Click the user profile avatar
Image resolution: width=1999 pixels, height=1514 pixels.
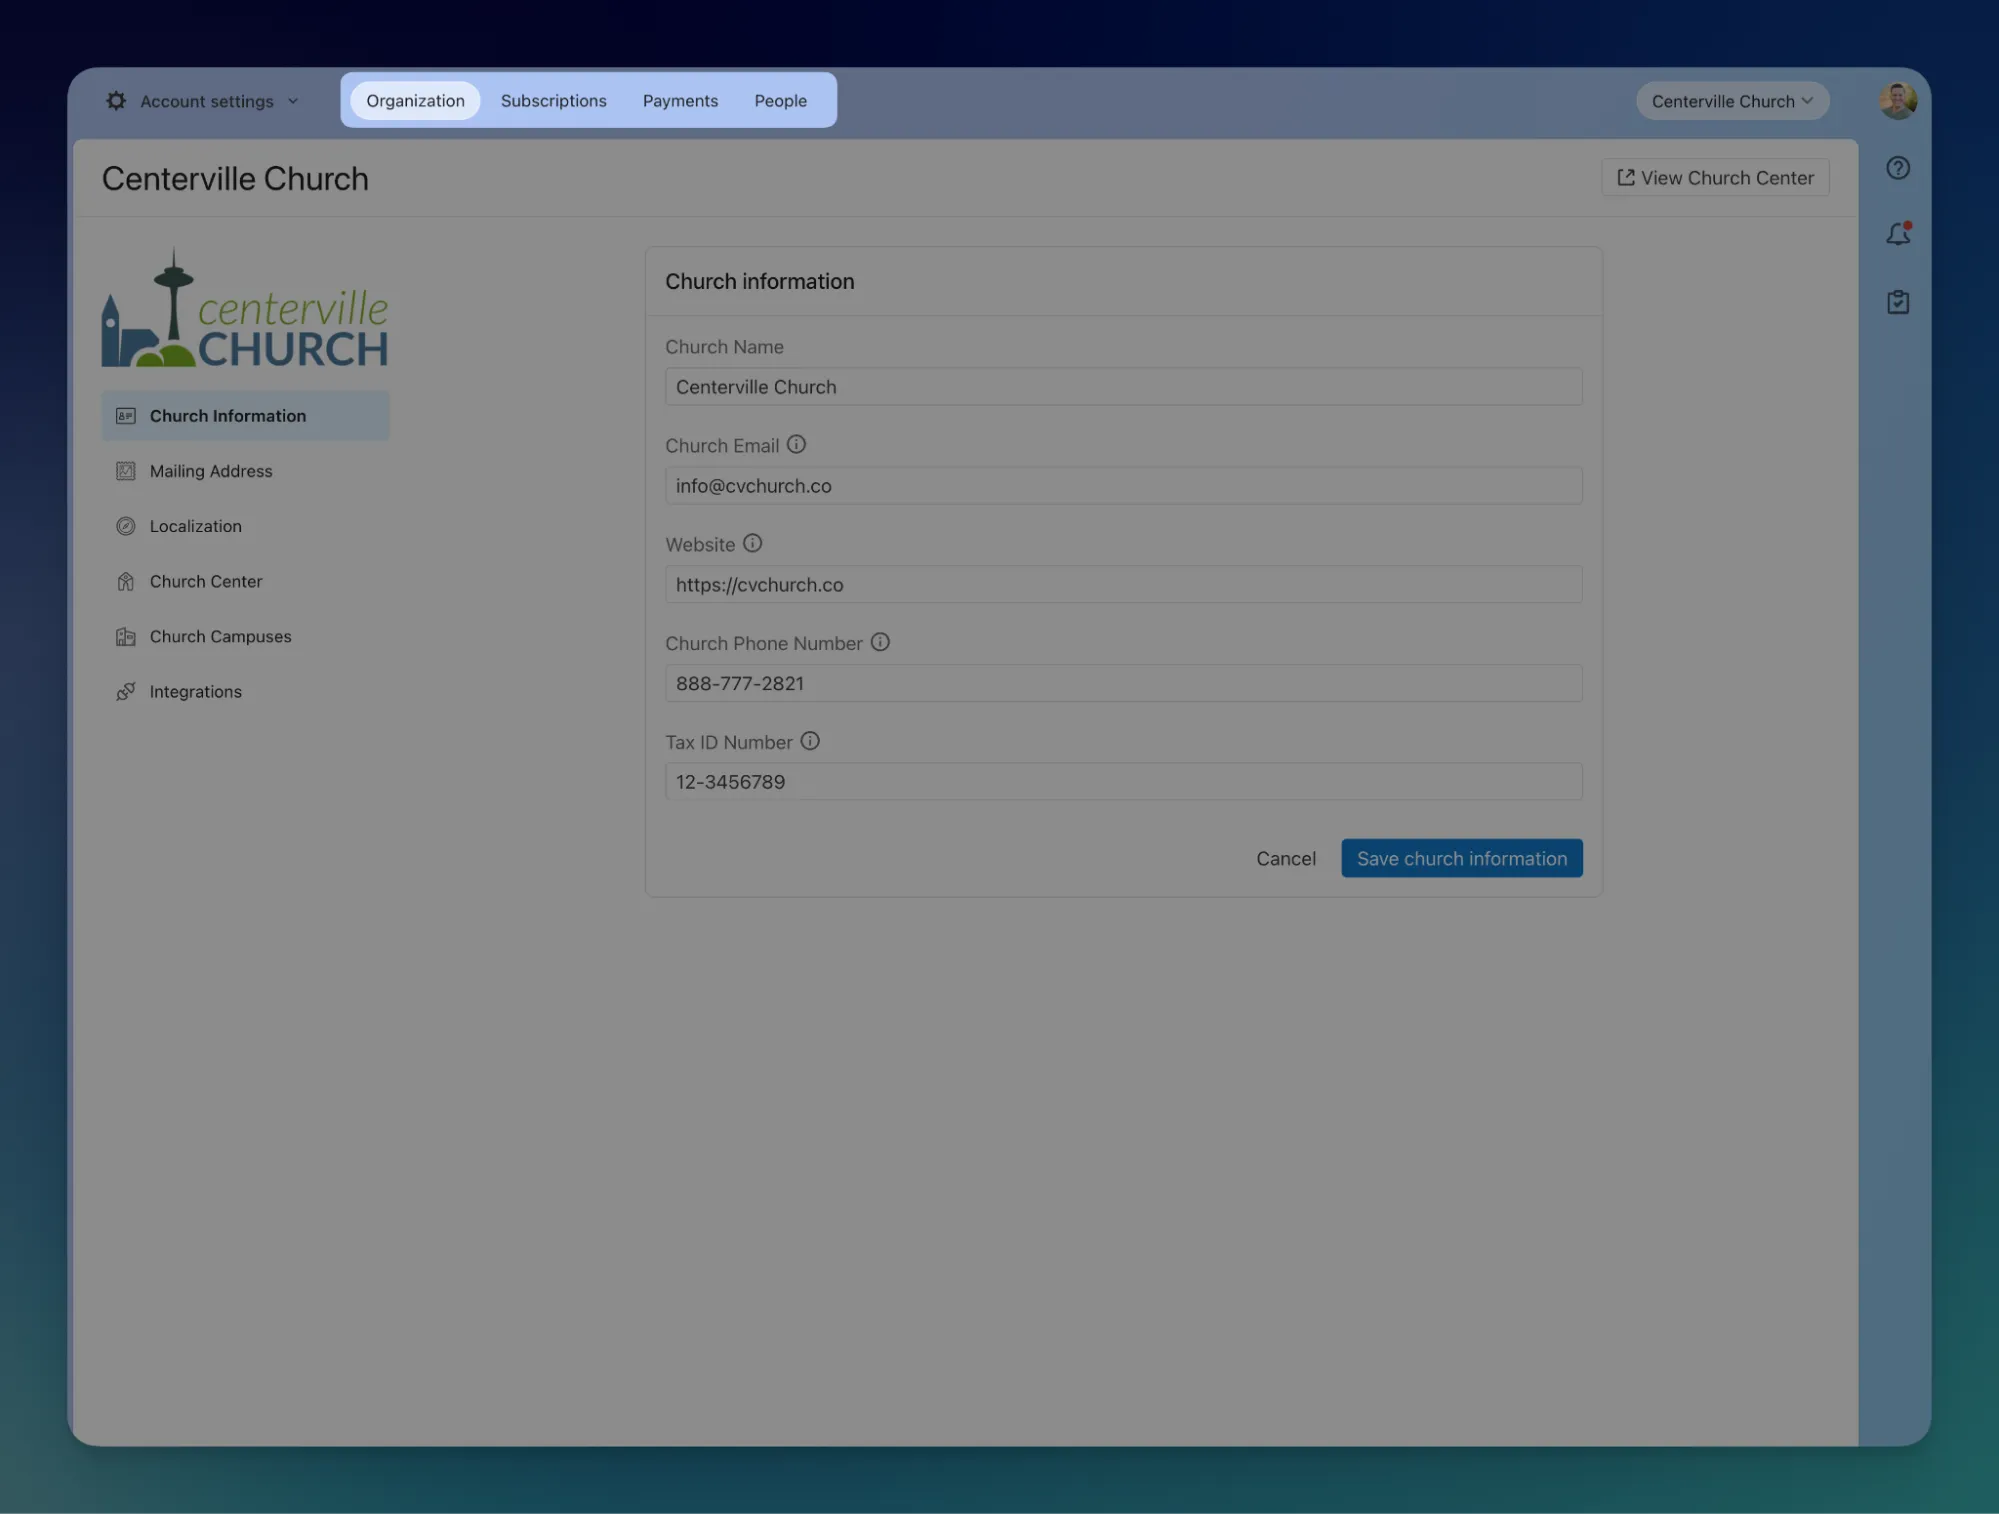[1897, 100]
